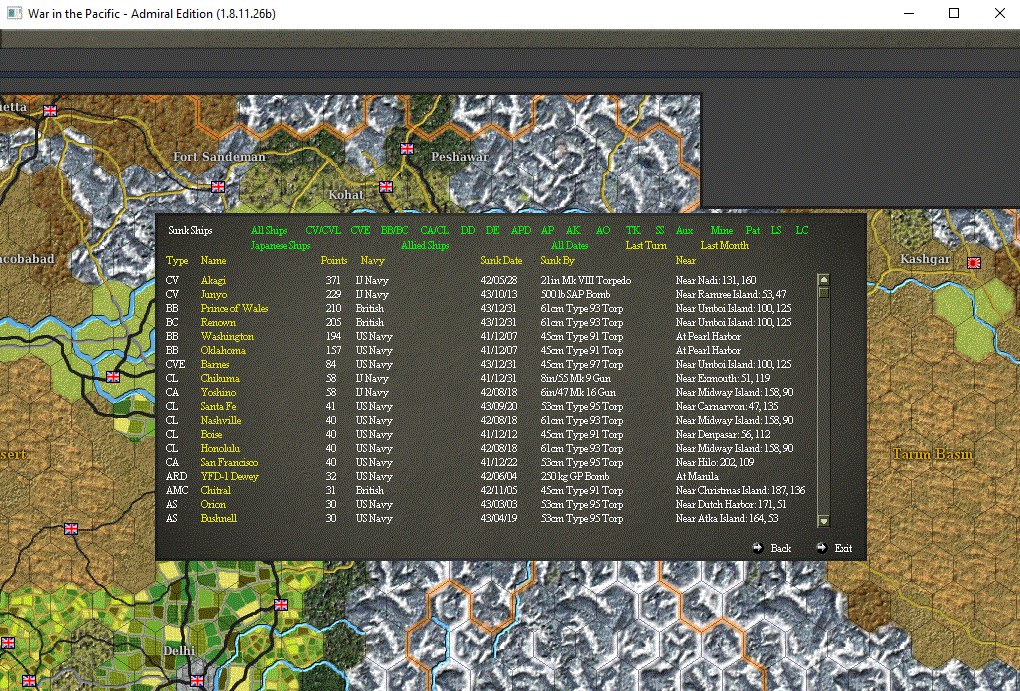Screen dimensions: 1020x691
Task: Open ship YFD-1 Dewey in the list
Action: pos(230,476)
